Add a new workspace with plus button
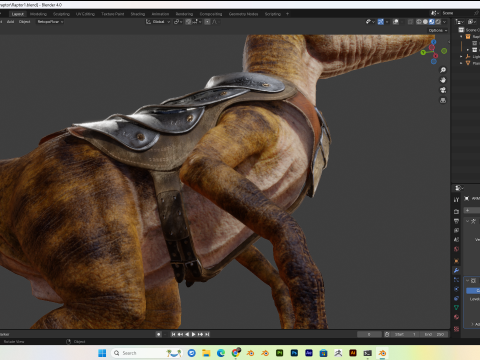Viewport: 480px width, 360px height. [x=287, y=14]
